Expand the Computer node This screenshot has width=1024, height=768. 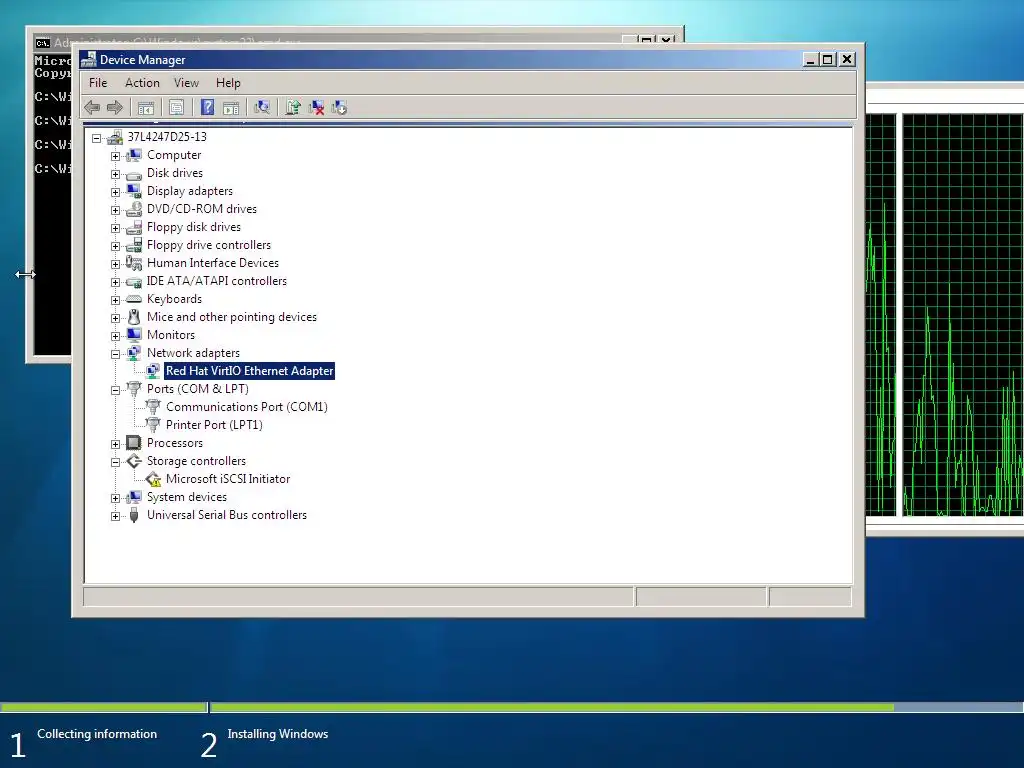[x=116, y=156]
